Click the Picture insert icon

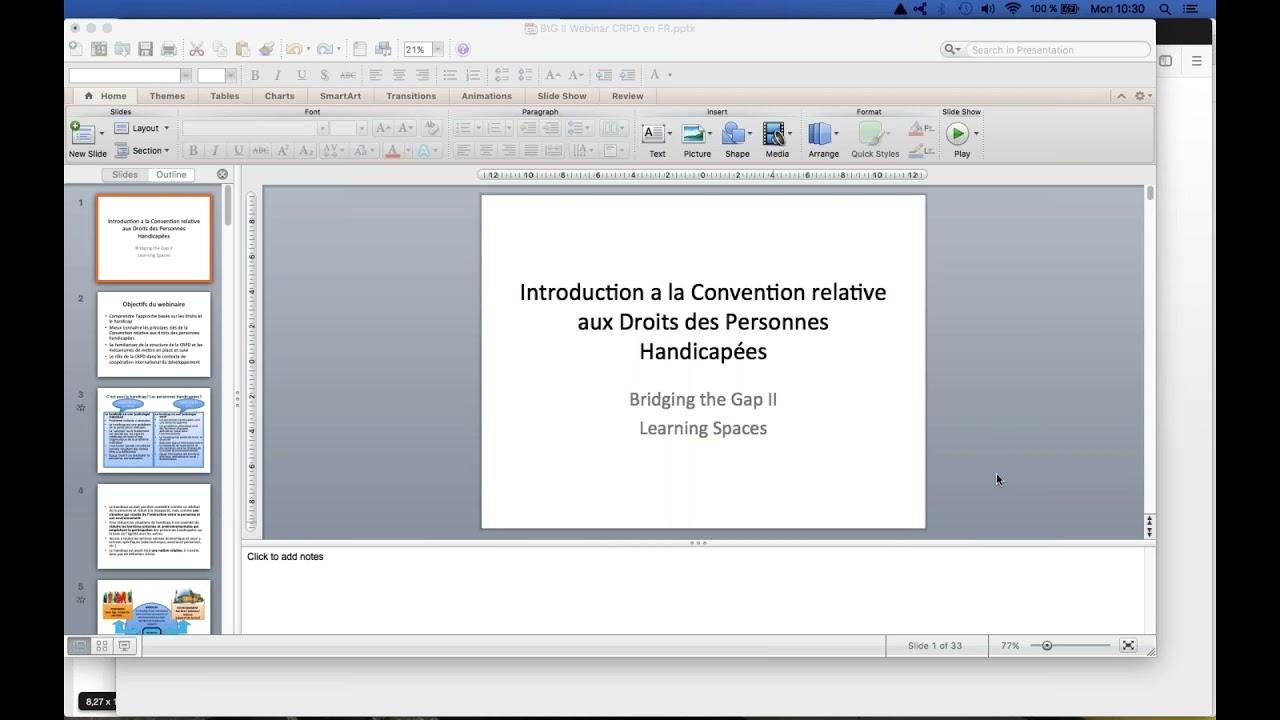click(x=693, y=133)
